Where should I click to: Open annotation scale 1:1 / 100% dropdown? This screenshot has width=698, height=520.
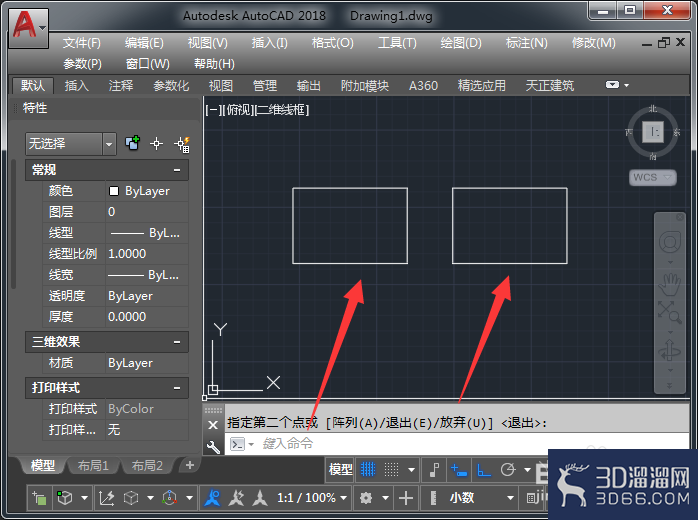coord(312,498)
